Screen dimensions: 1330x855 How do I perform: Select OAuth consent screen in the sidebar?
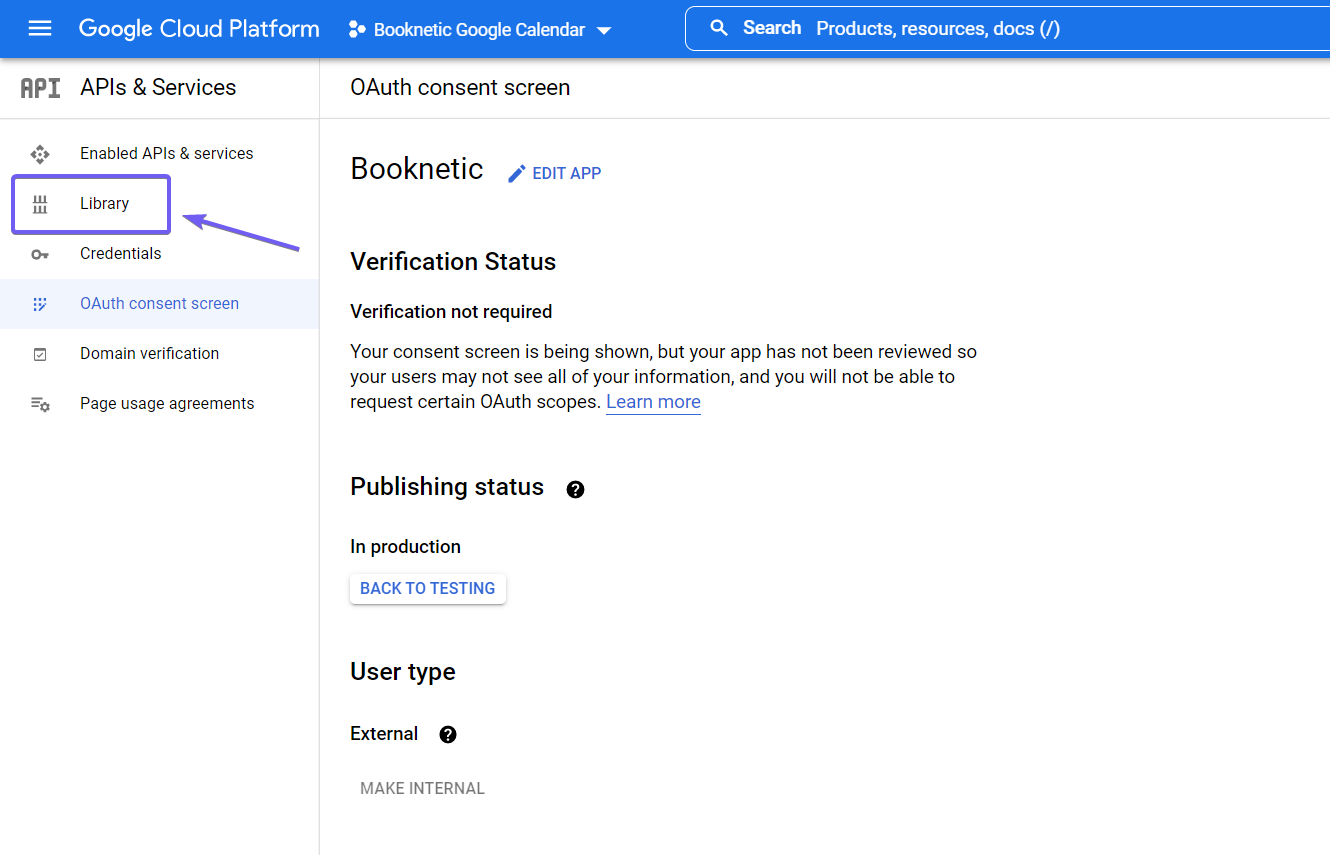coord(160,304)
